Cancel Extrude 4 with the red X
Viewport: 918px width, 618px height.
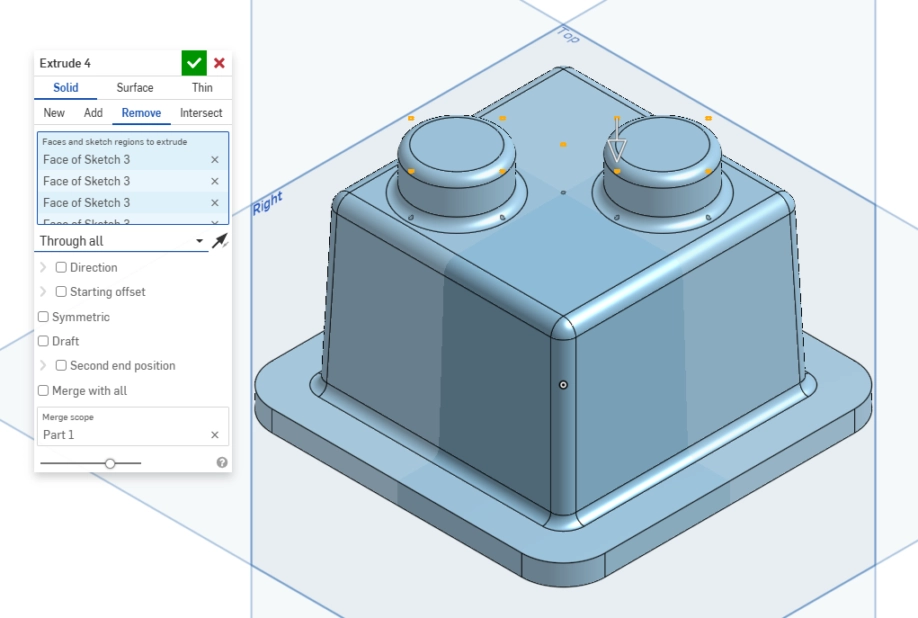(x=220, y=63)
